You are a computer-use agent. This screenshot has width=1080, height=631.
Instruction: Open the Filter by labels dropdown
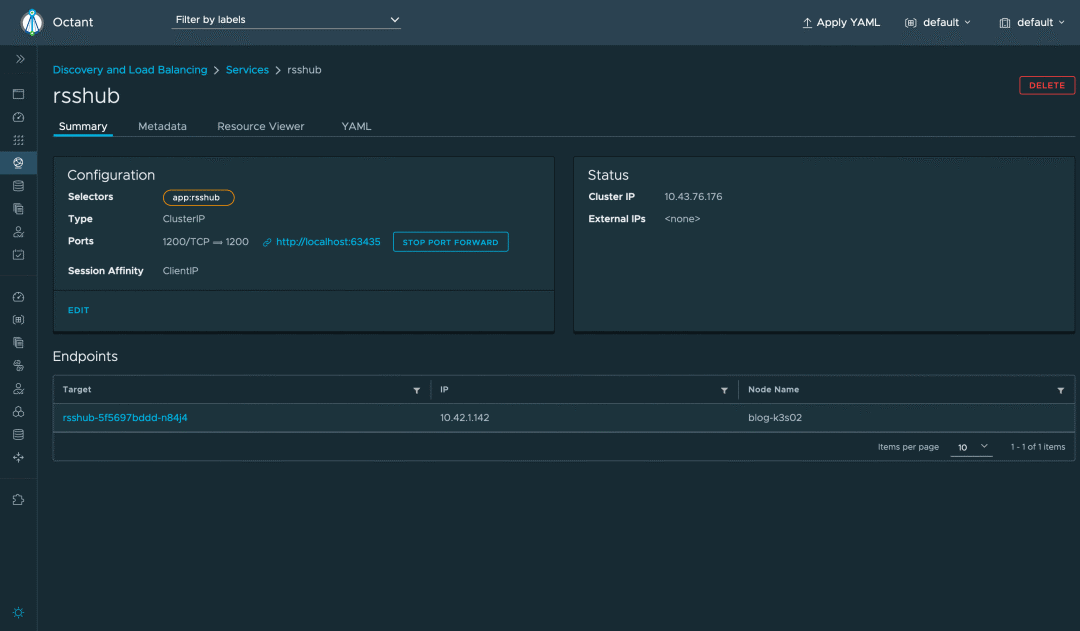[x=286, y=20]
